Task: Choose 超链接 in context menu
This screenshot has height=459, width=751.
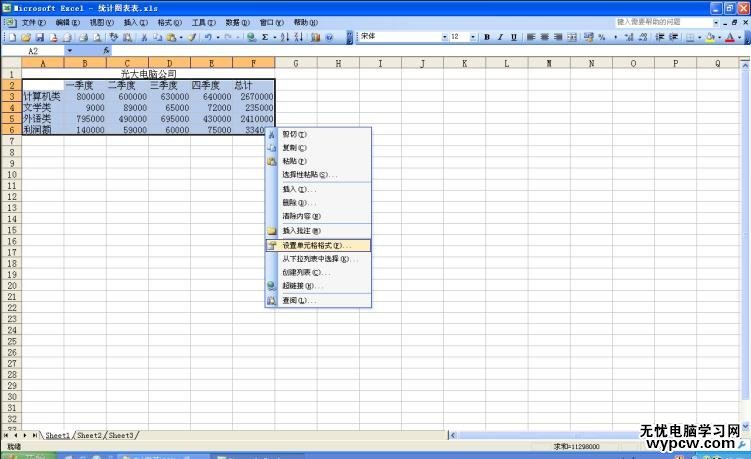Action: [318, 286]
